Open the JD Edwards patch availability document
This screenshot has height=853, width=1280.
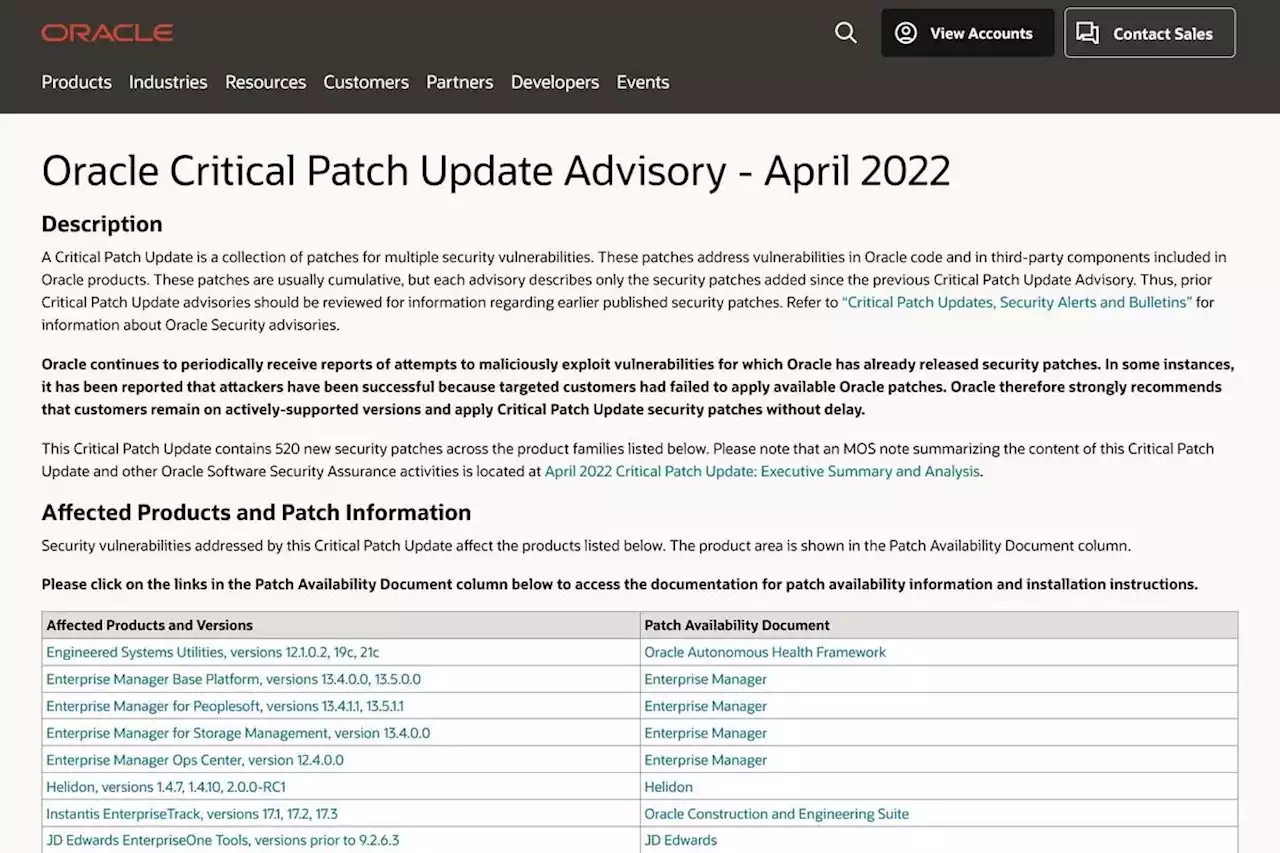tap(681, 840)
